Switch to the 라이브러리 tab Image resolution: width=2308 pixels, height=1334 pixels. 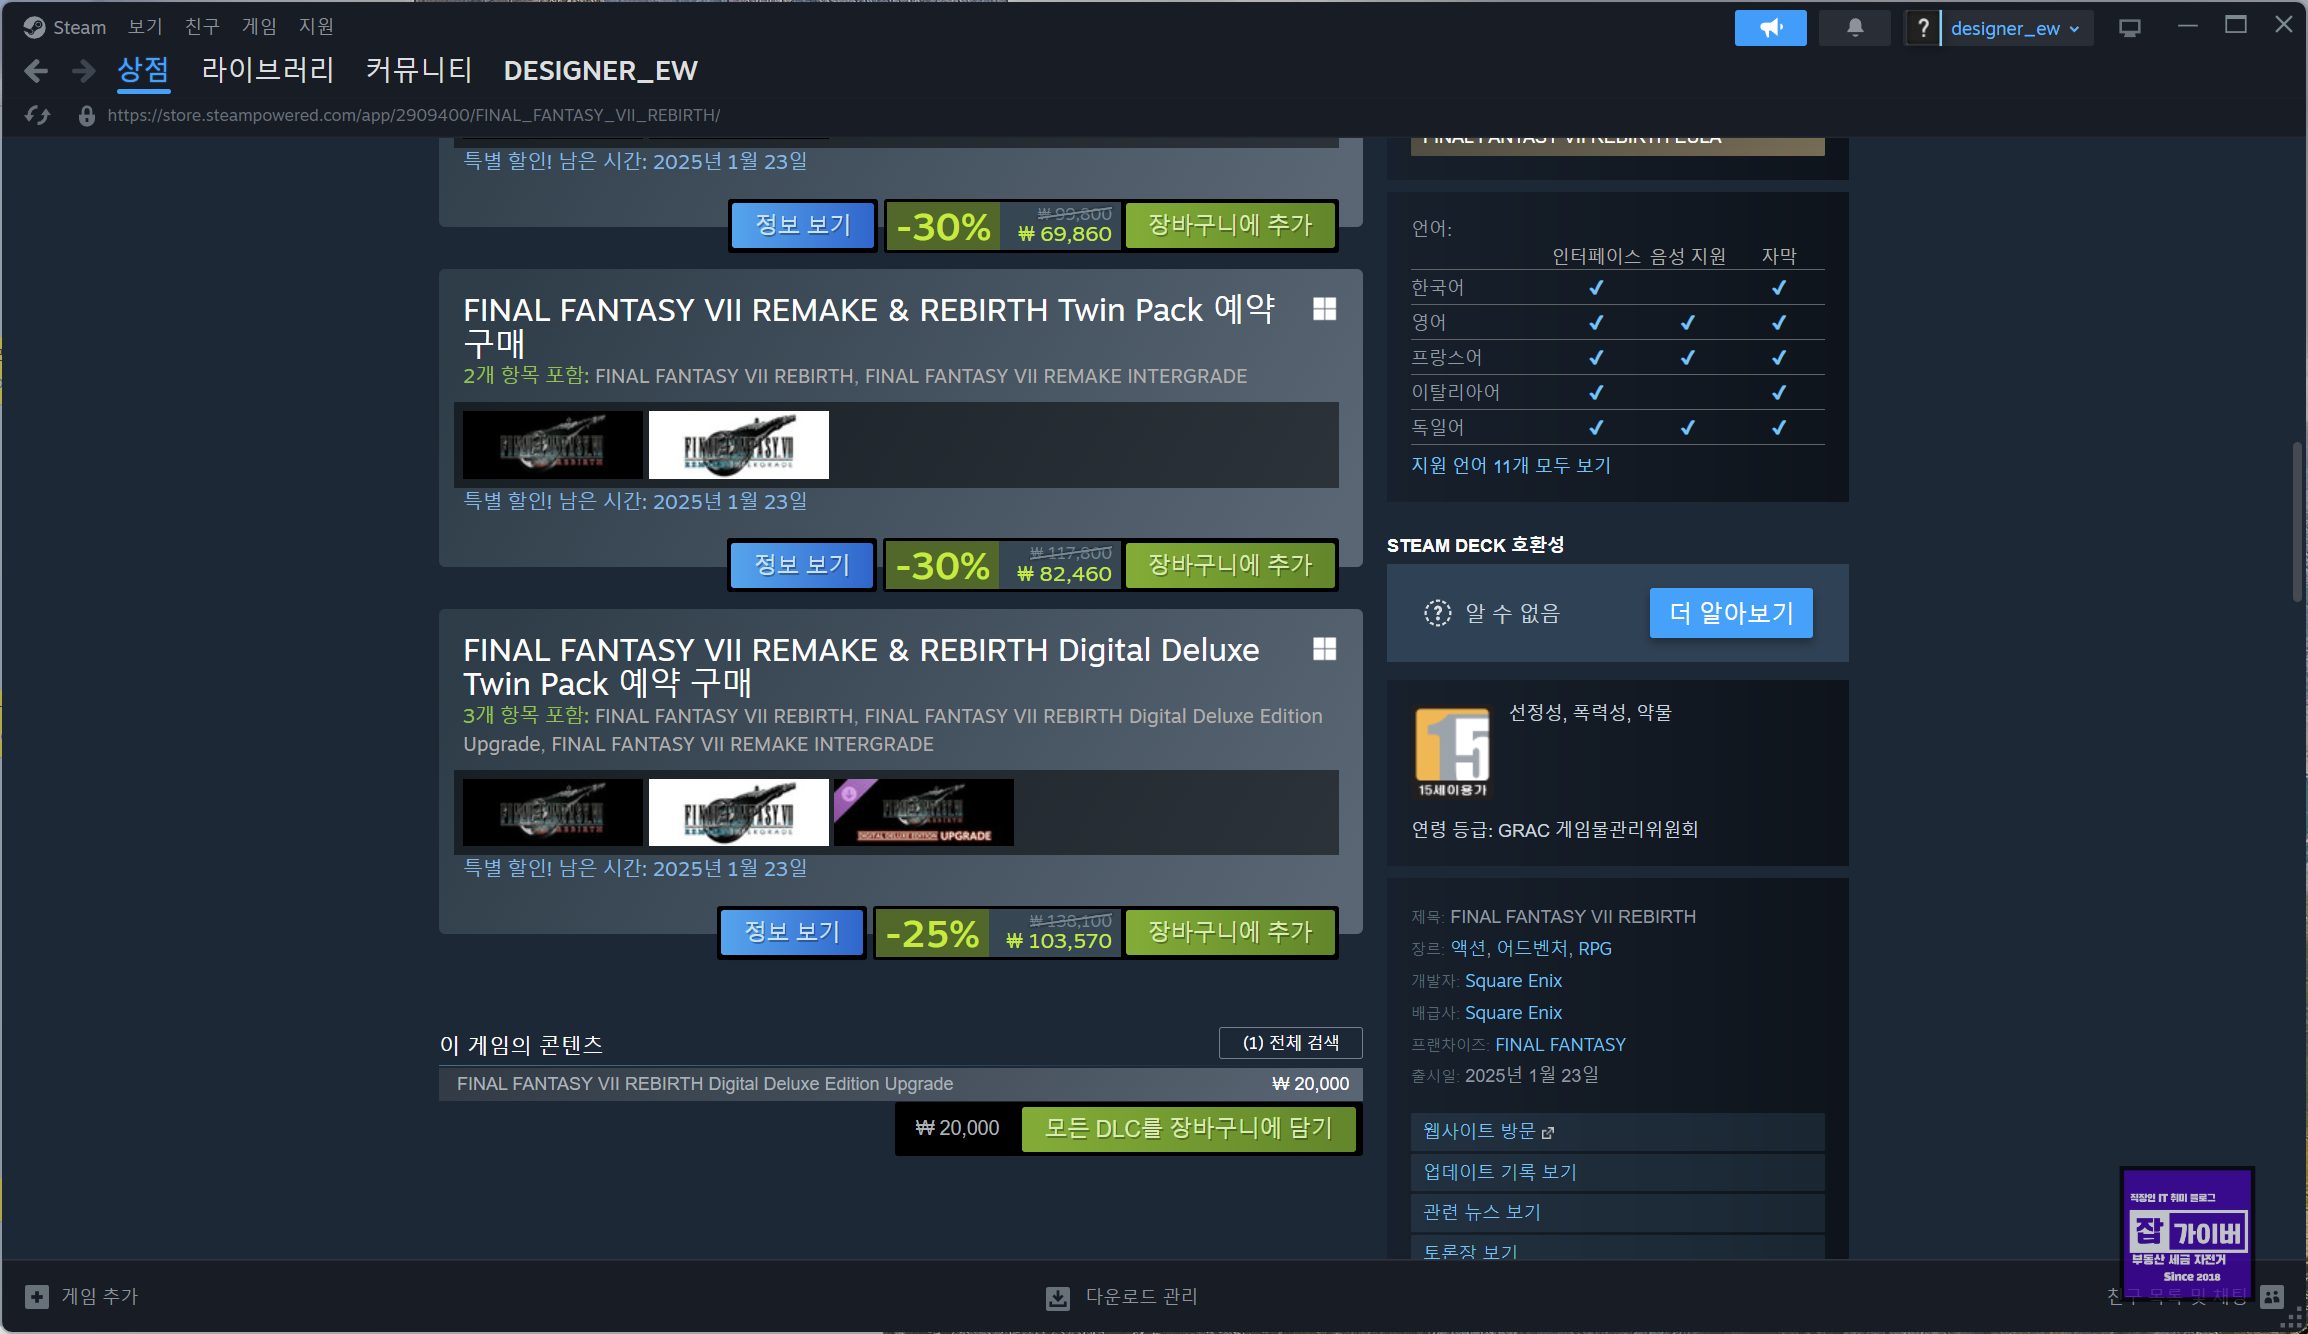267,70
